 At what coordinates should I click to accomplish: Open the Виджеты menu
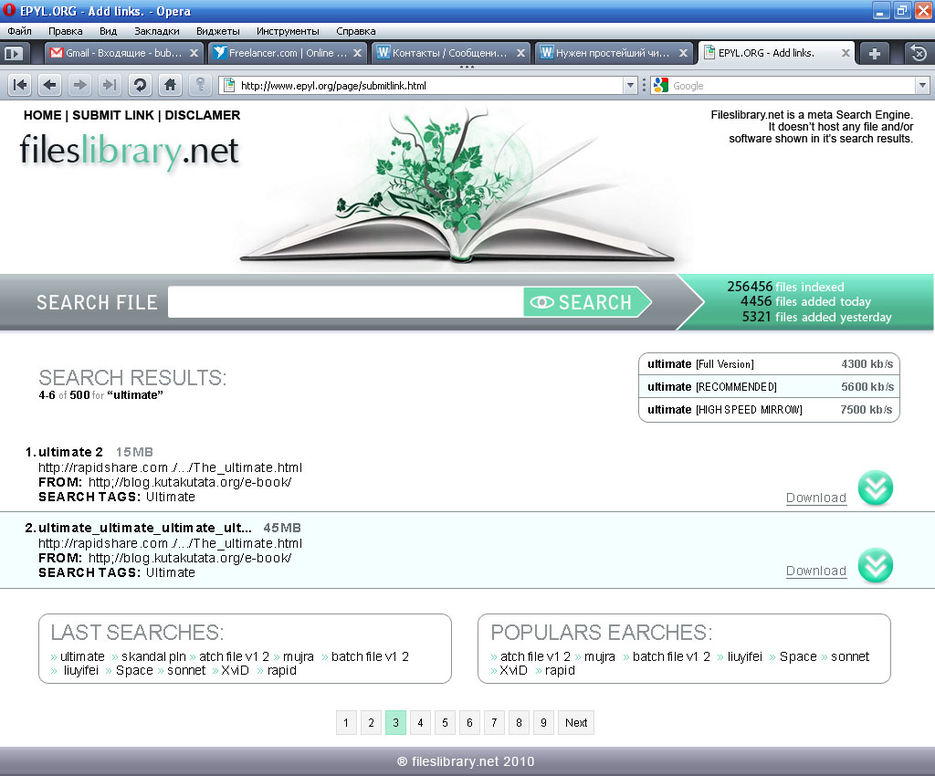[218, 31]
